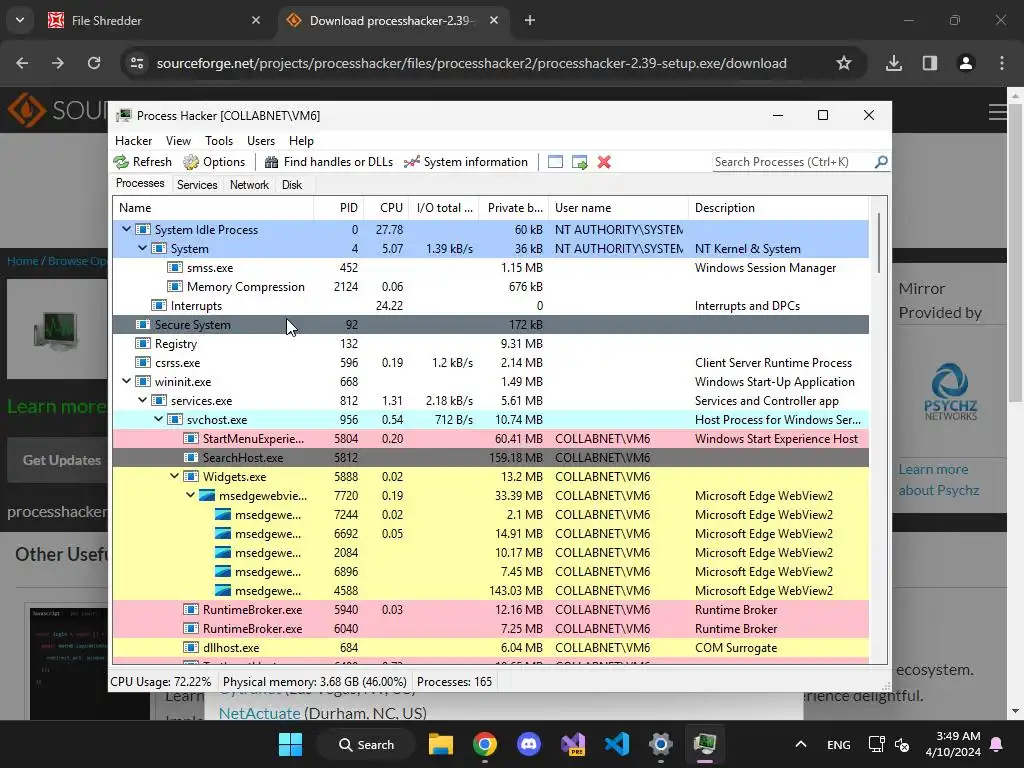Select the dllhost.exe process row
The width and height of the screenshot is (1024, 768).
(490, 647)
